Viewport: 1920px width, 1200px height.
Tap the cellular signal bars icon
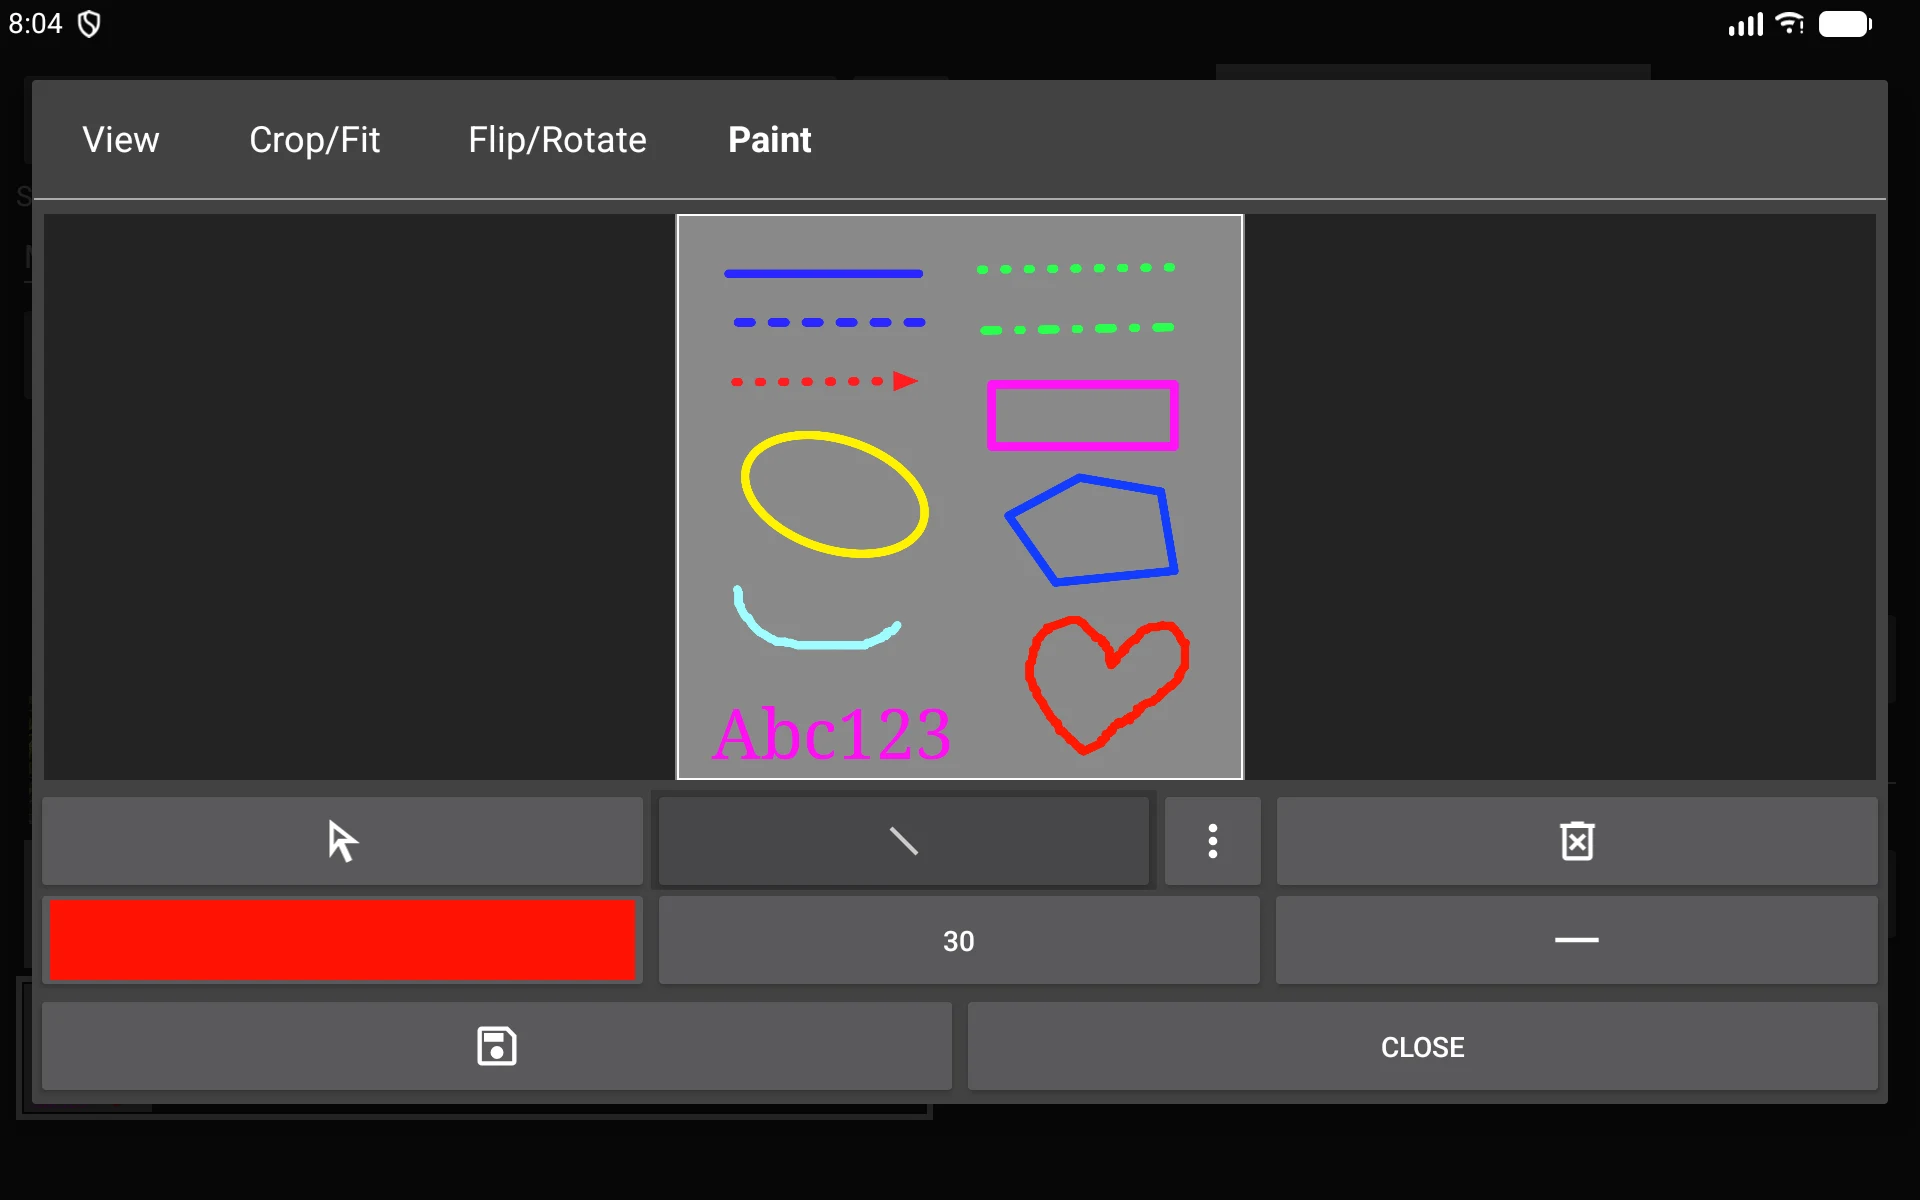[1746, 24]
